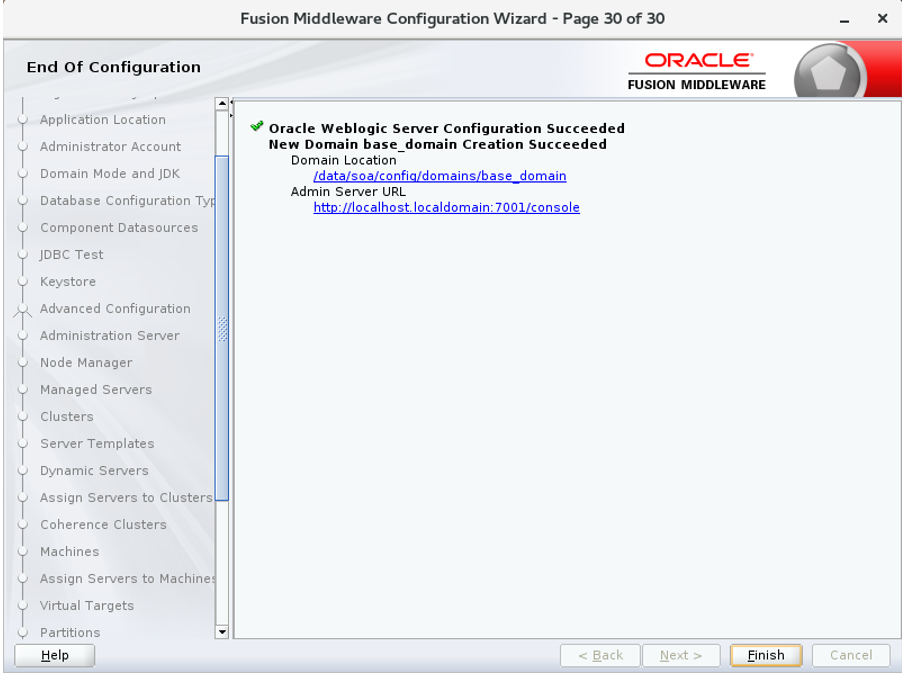Image resolution: width=902 pixels, height=674 pixels.
Task: Minimize the Configuration Wizard window
Action: (844, 20)
